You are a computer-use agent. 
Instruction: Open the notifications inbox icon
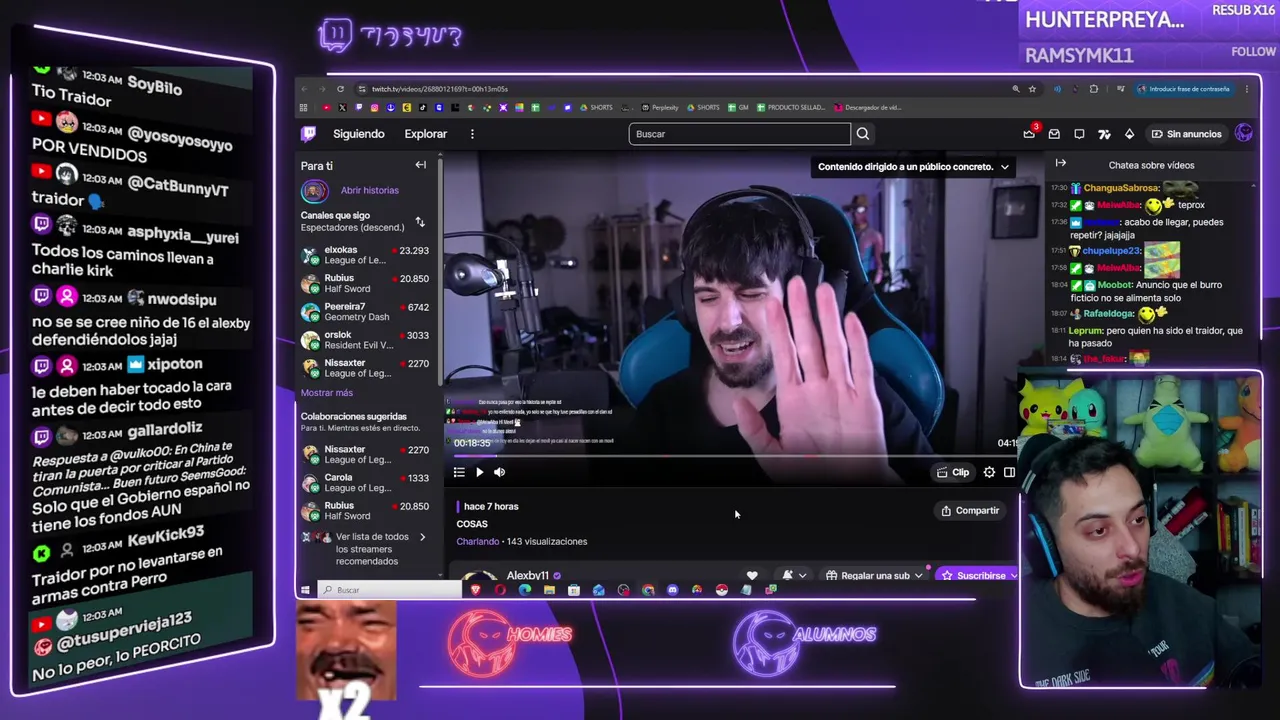1054,134
